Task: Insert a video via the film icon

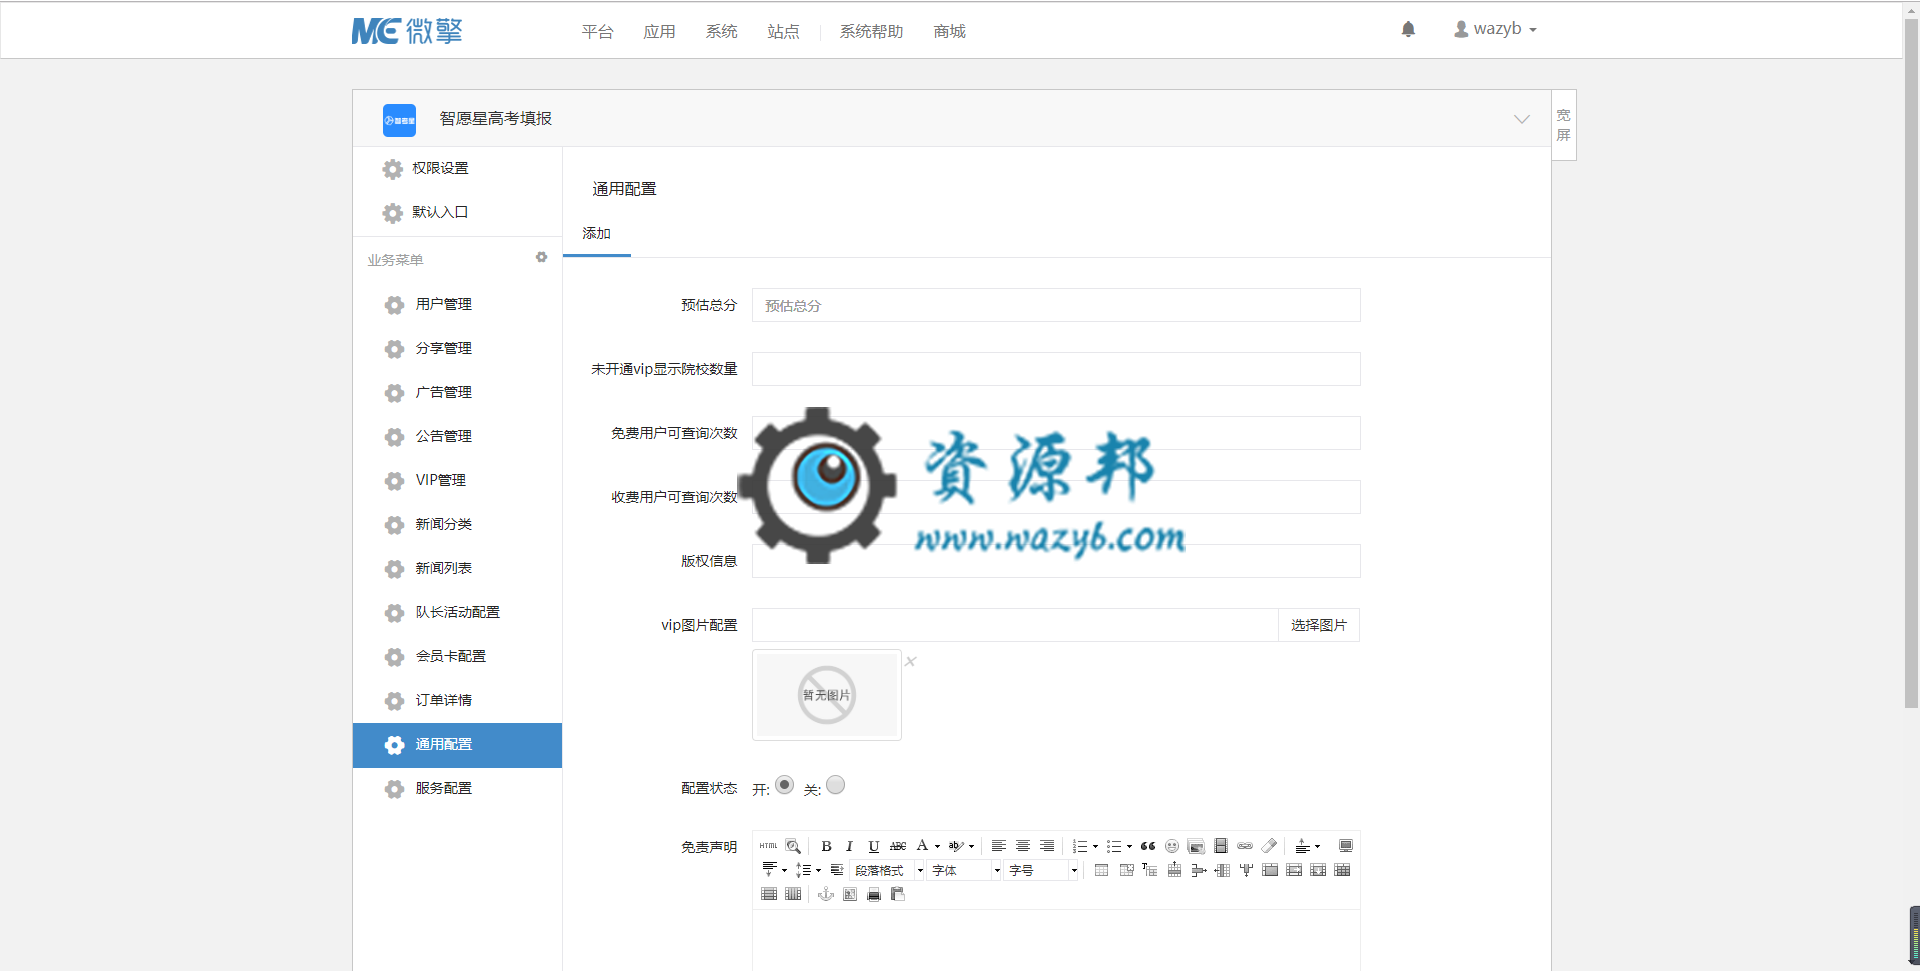Action: coord(1221,846)
